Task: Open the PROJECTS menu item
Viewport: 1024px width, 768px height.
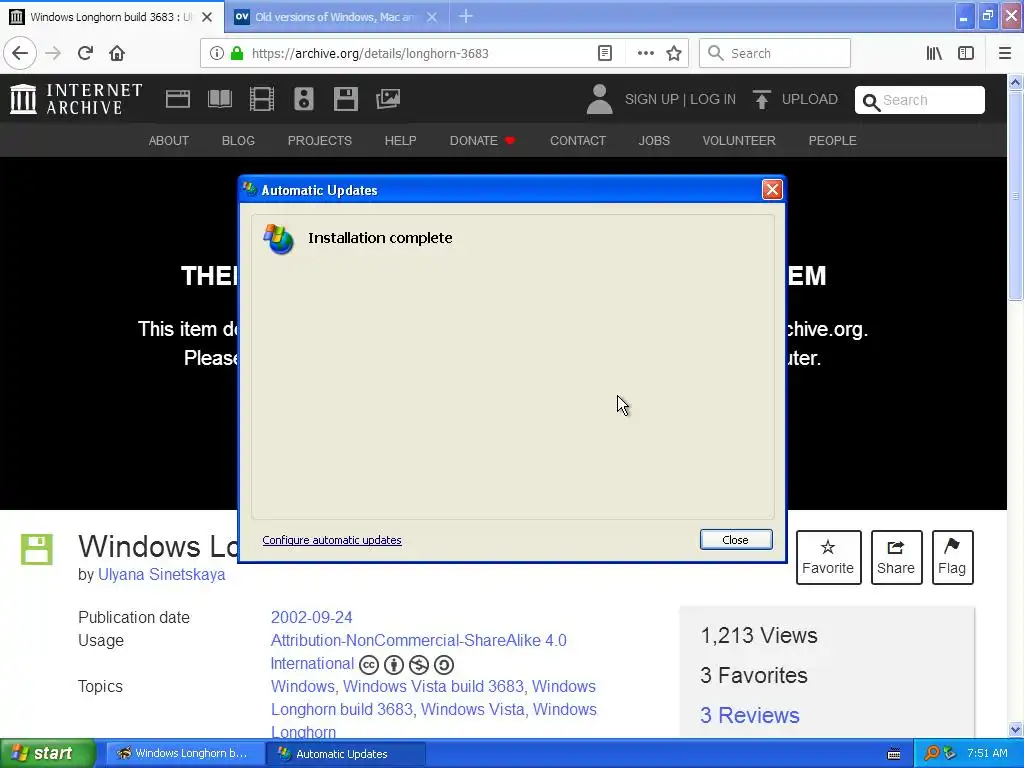Action: click(x=319, y=140)
